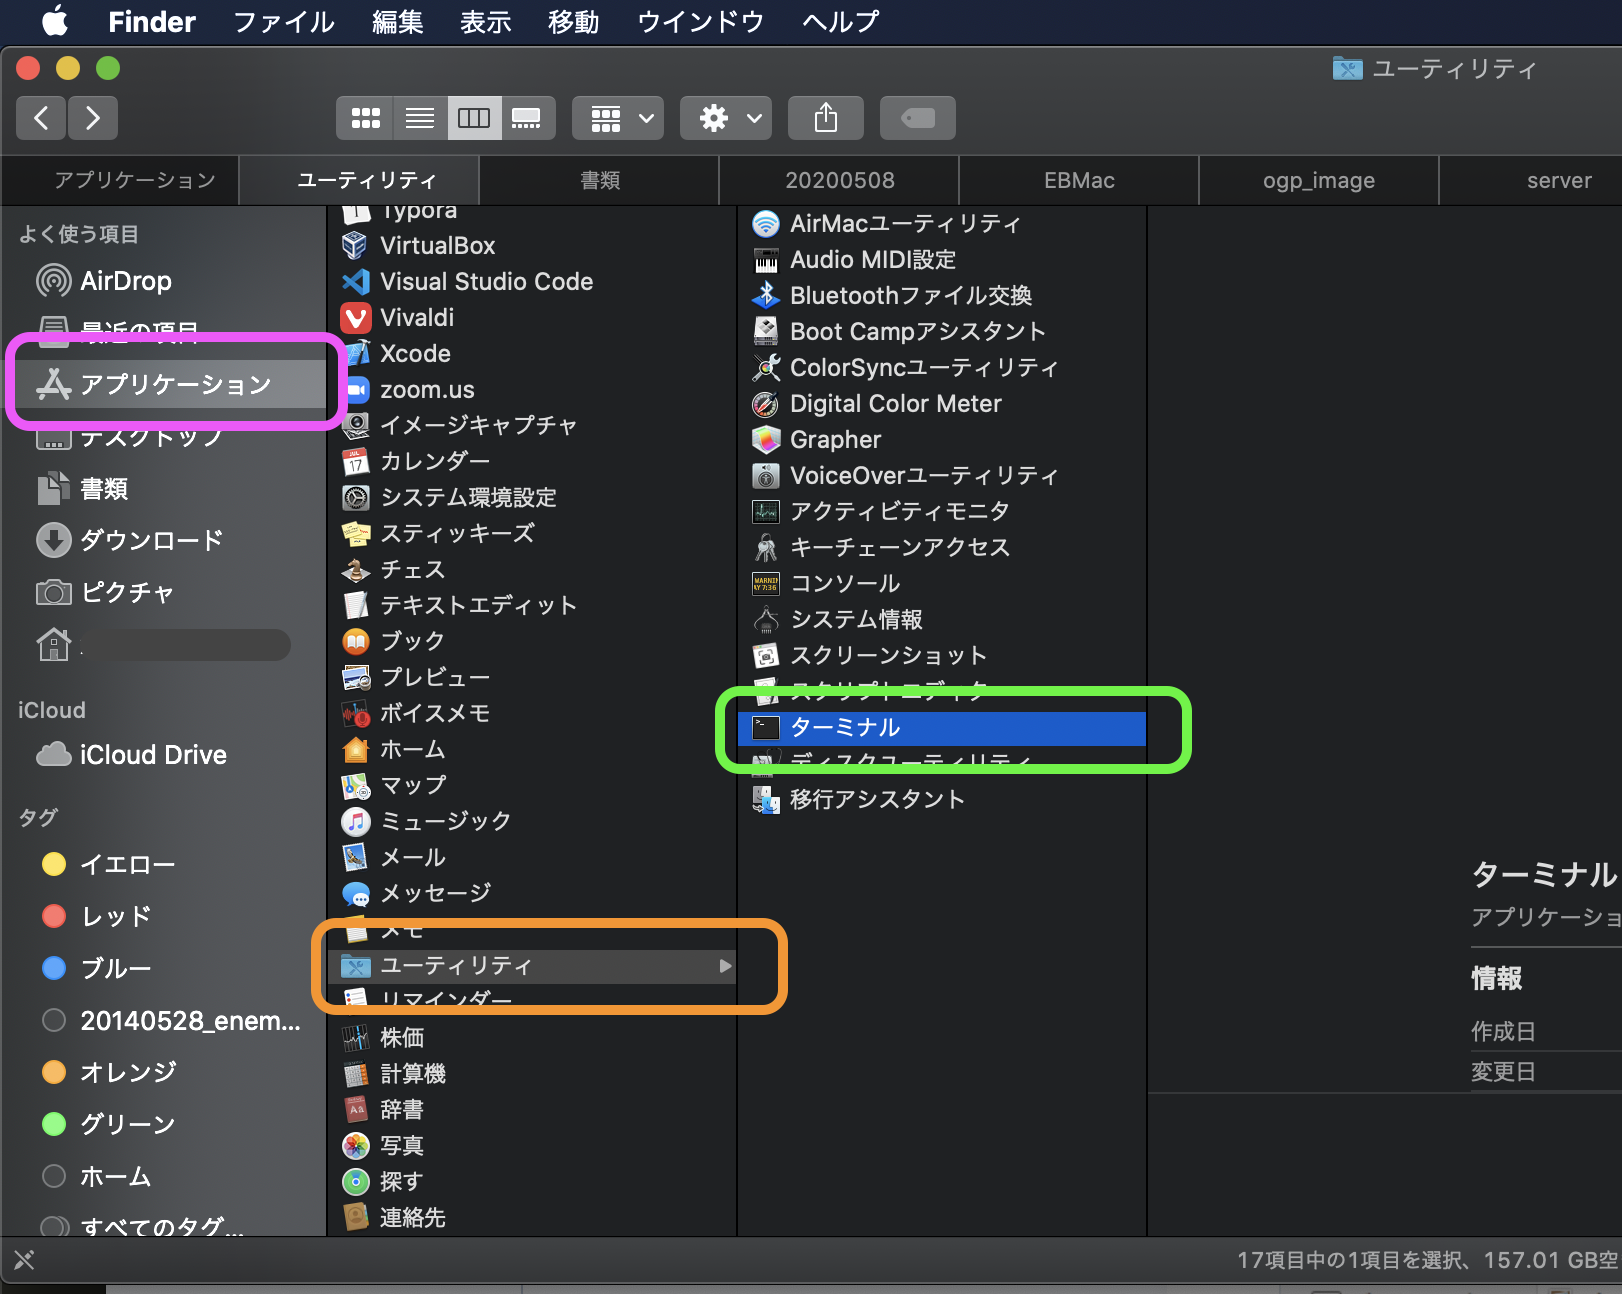The width and height of the screenshot is (1622, 1294).
Task: Select the 計算機 app
Action: pyautogui.click(x=532, y=1074)
